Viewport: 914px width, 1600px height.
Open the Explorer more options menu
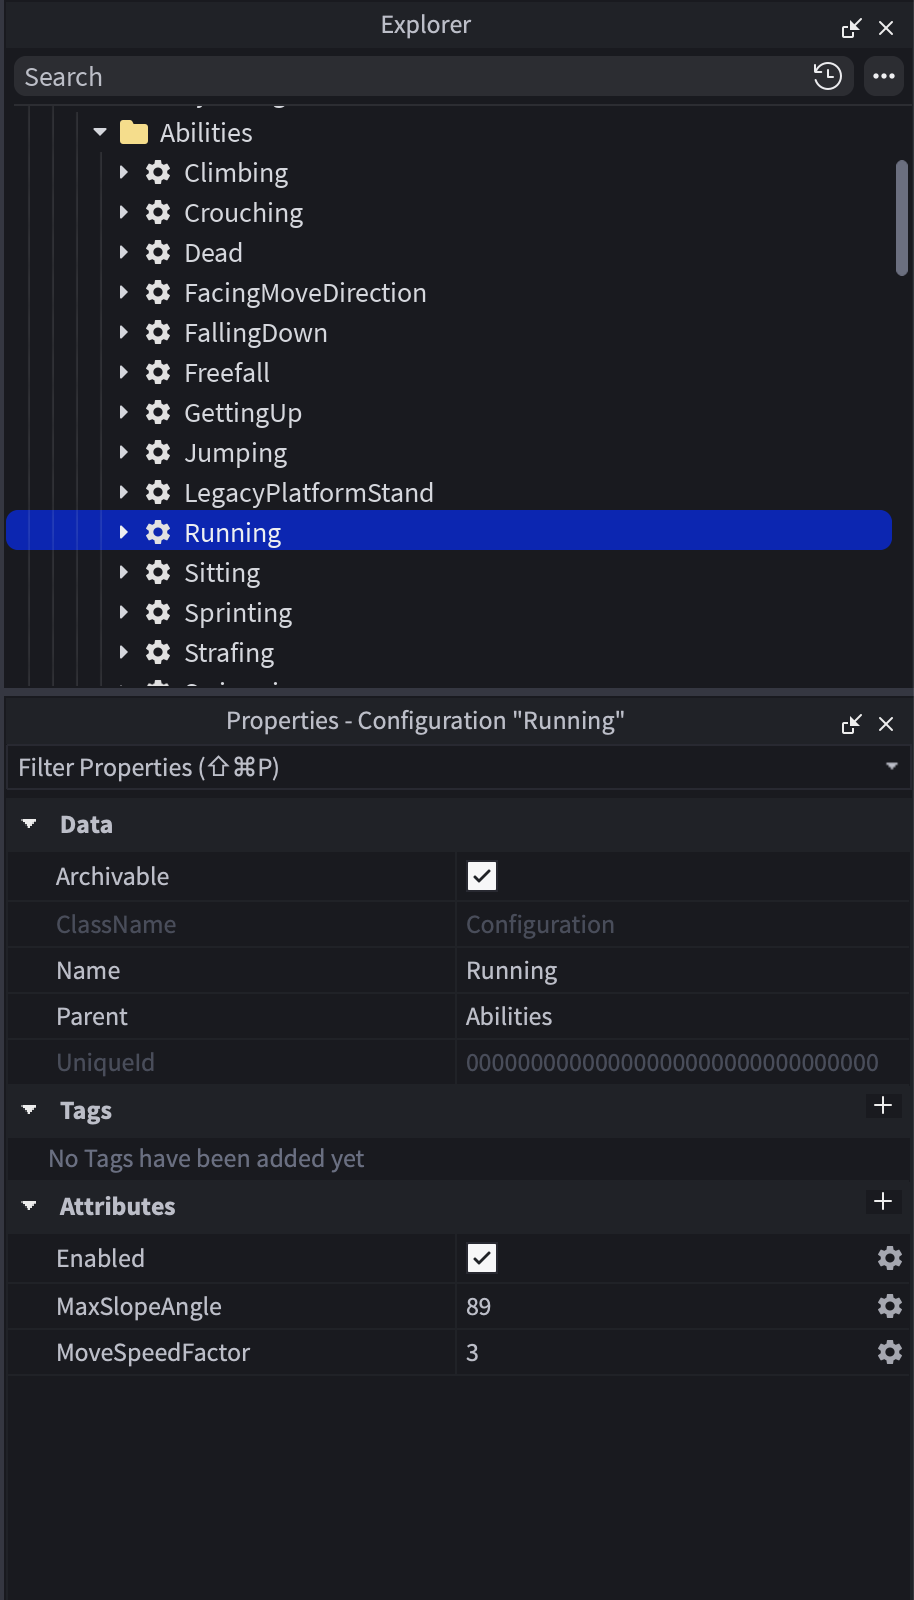coord(884,76)
